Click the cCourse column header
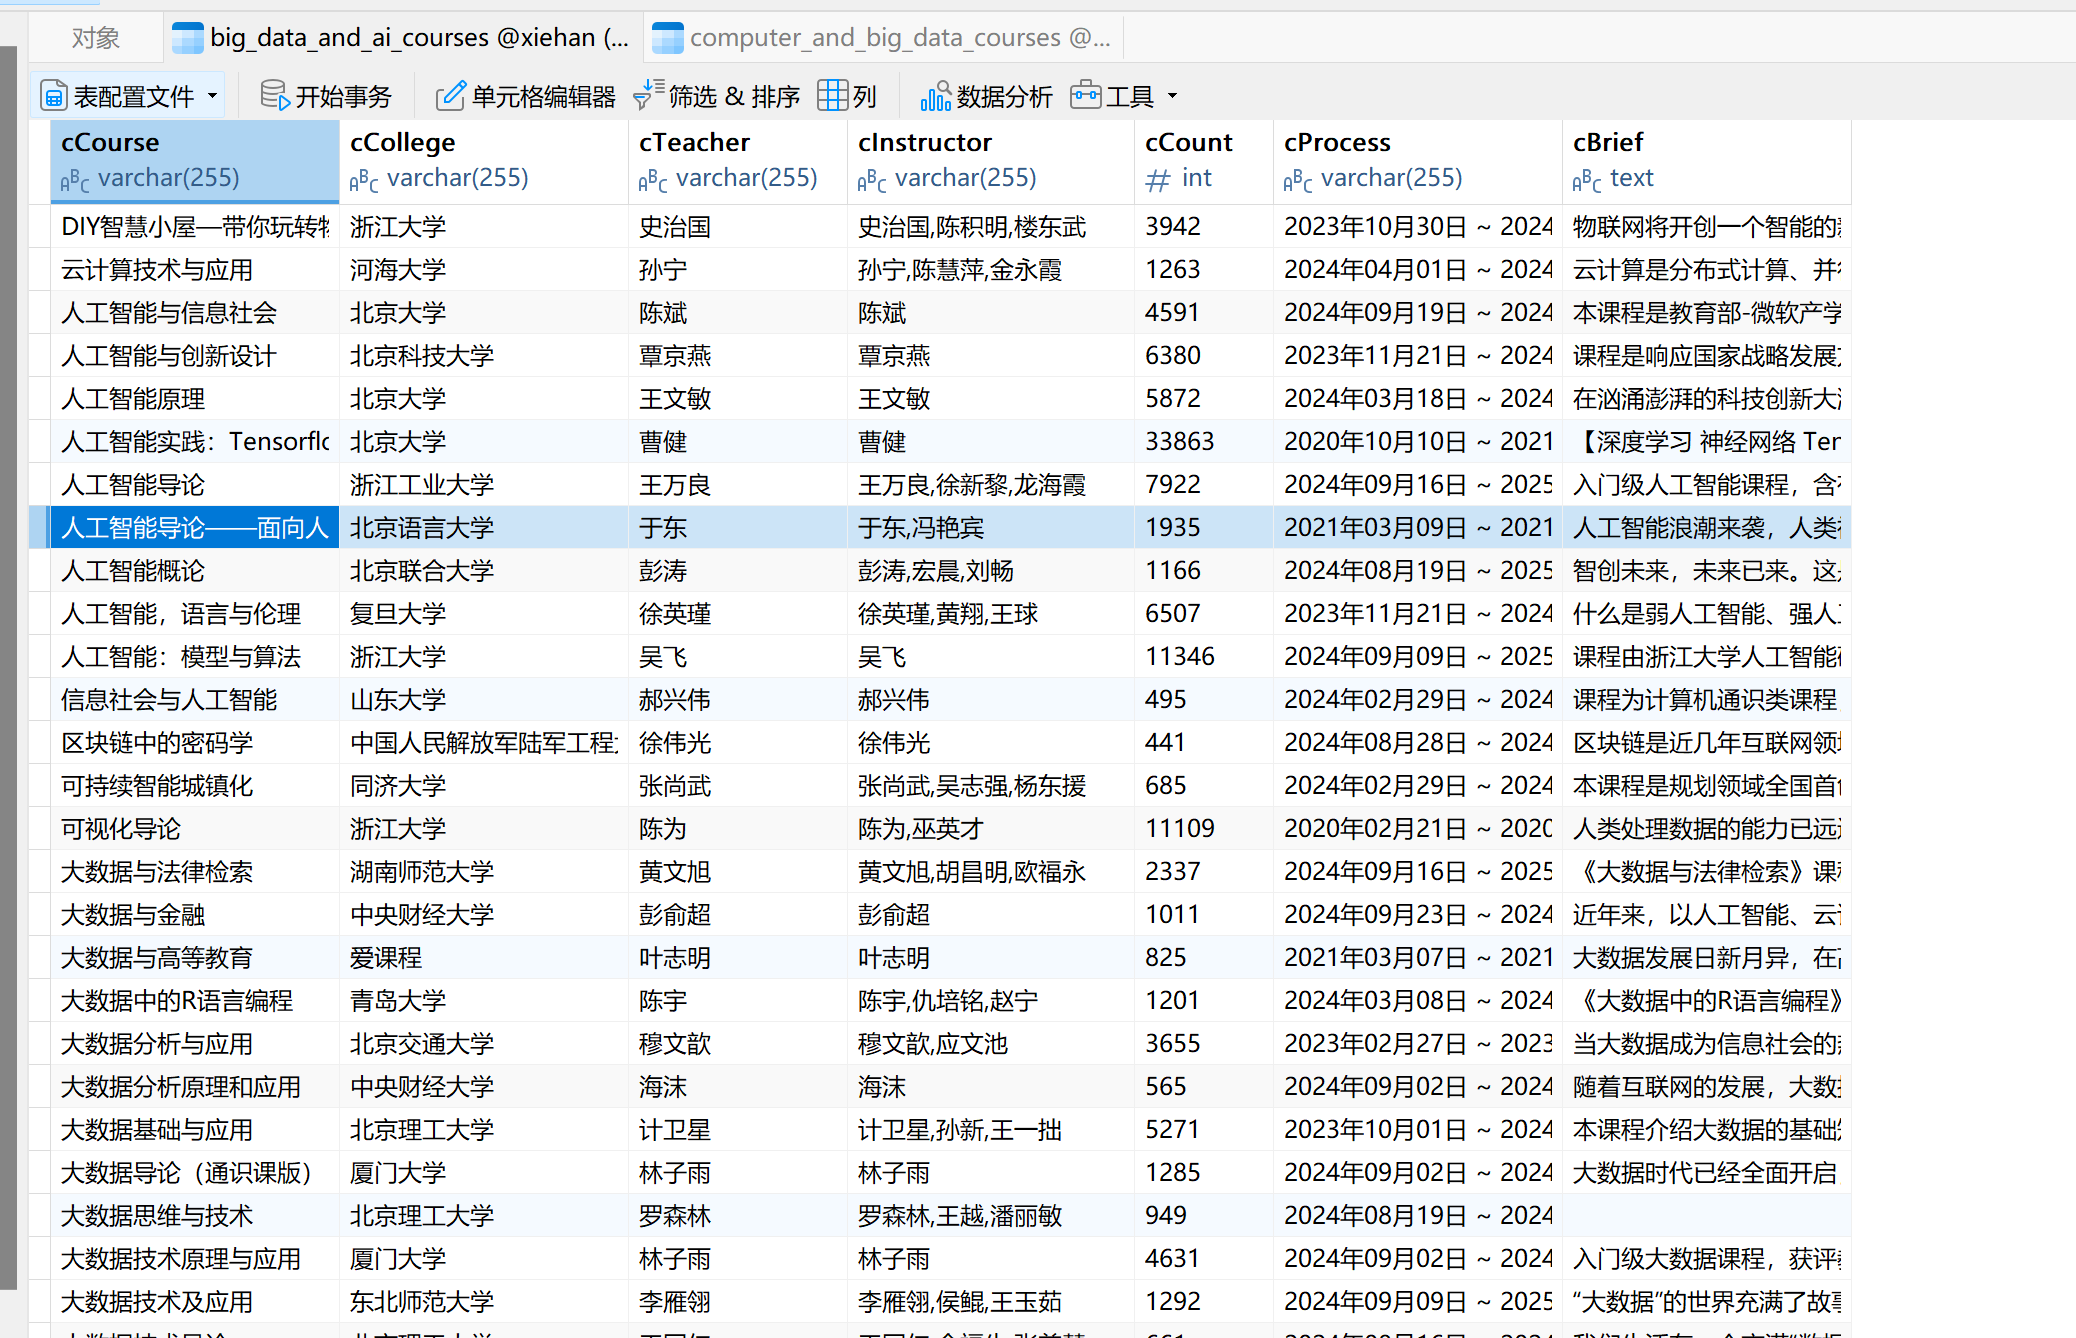Image resolution: width=2076 pixels, height=1338 pixels. click(x=195, y=160)
